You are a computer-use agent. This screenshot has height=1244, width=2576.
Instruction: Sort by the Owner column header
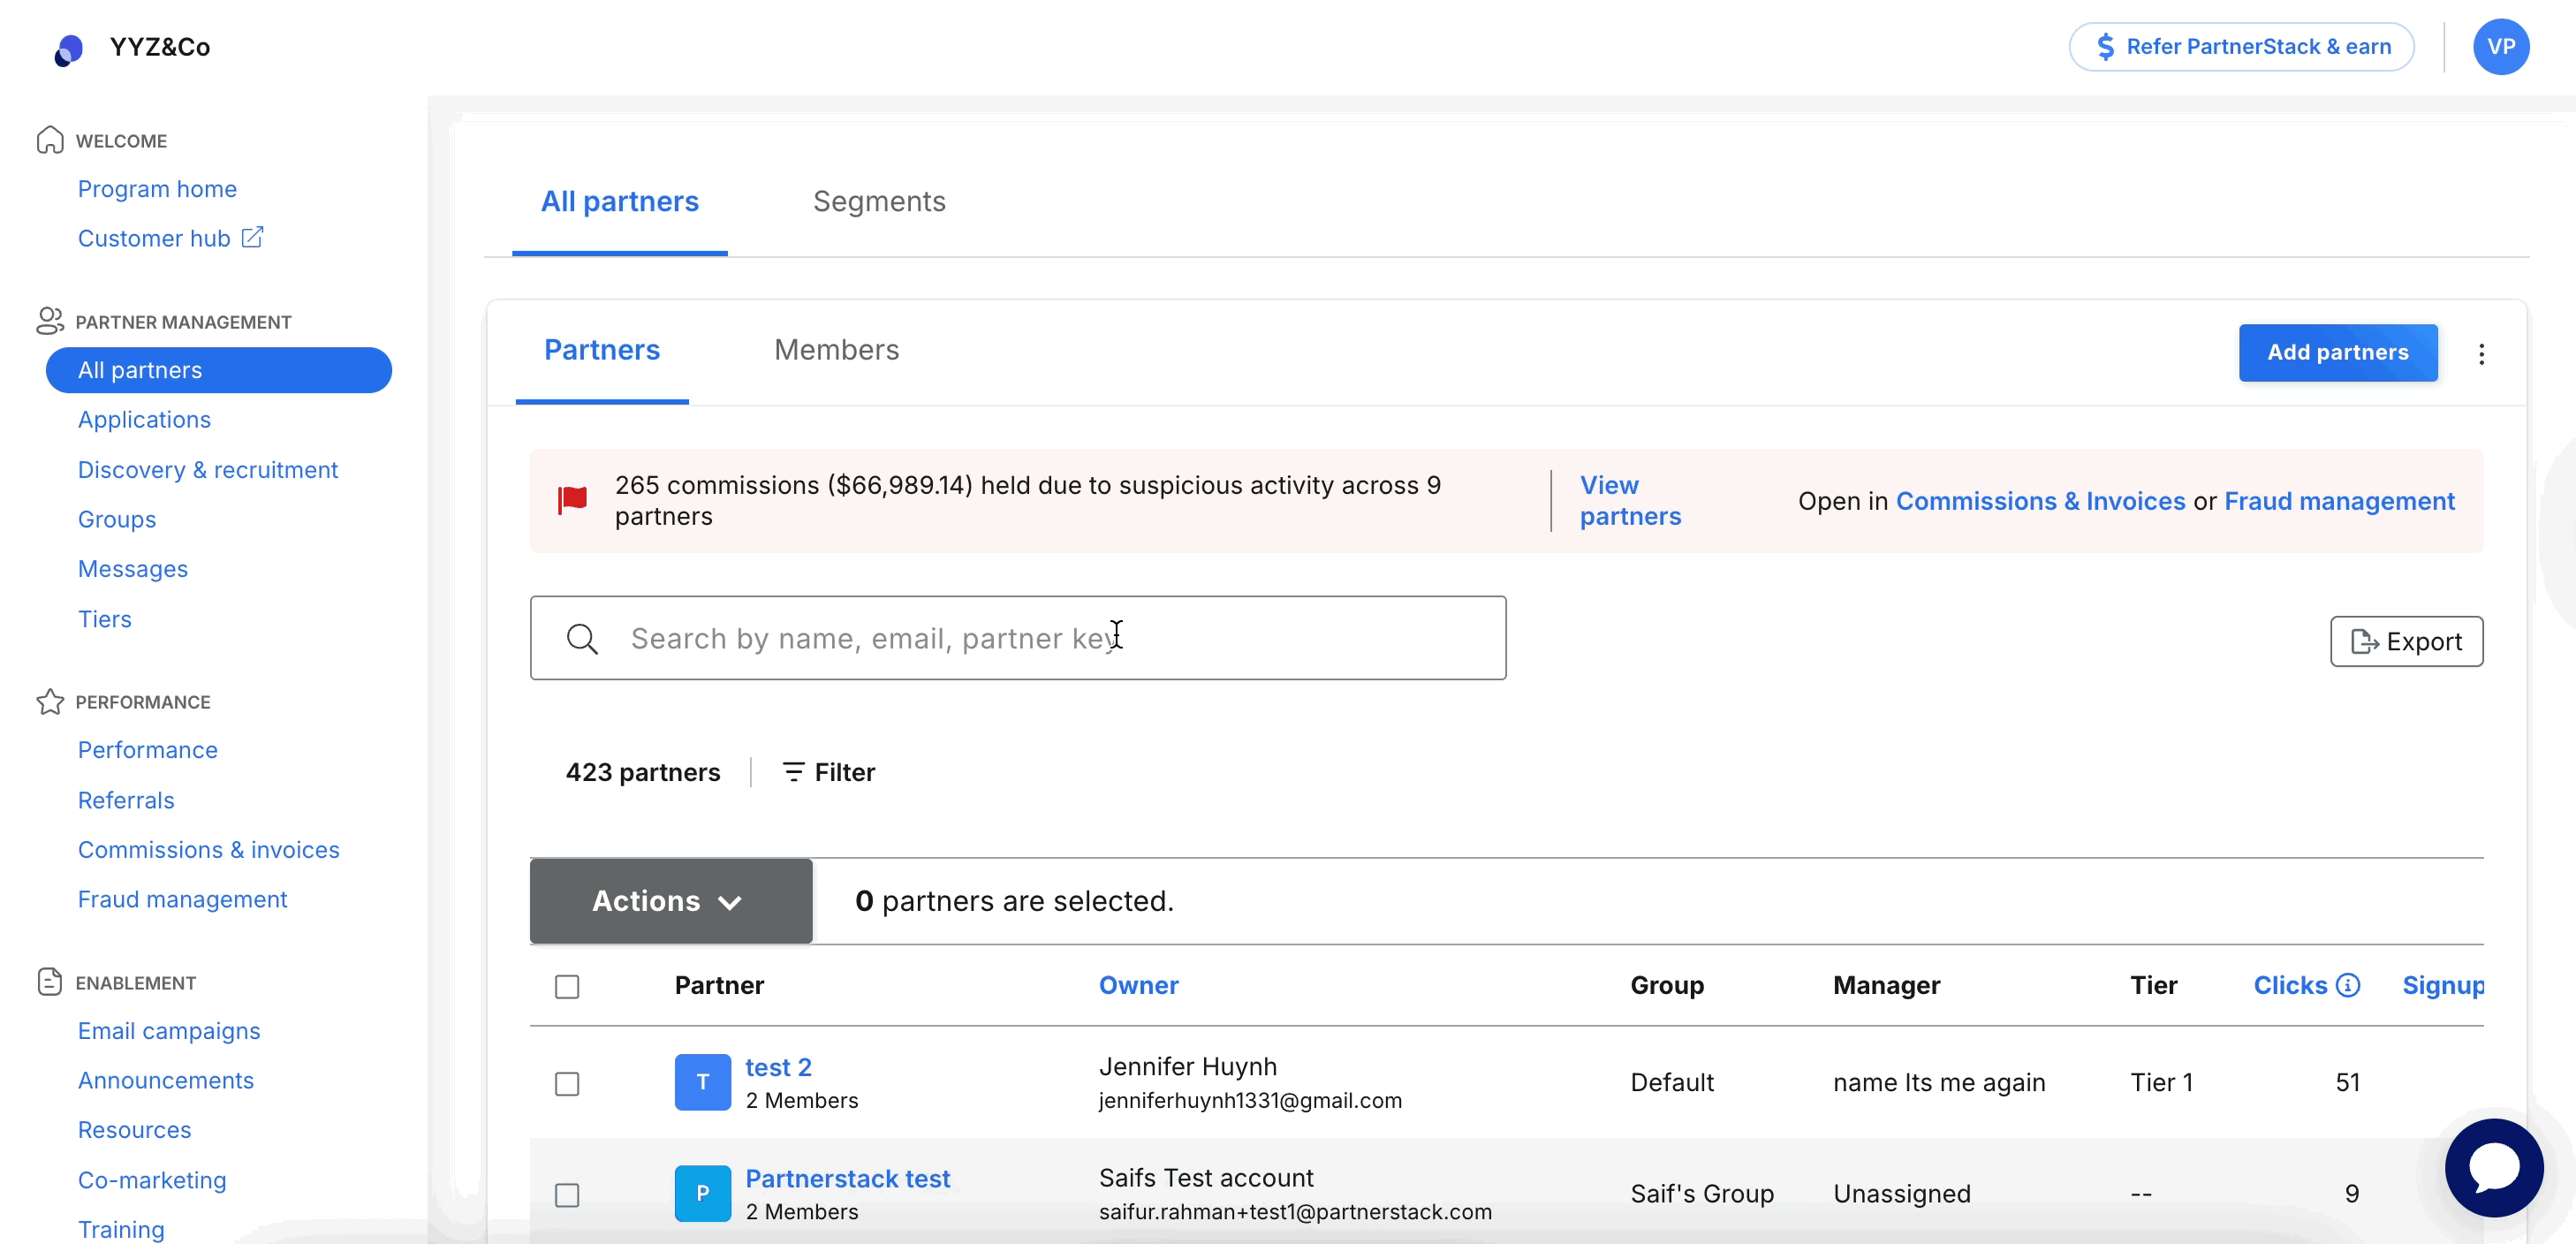pyautogui.click(x=1138, y=985)
